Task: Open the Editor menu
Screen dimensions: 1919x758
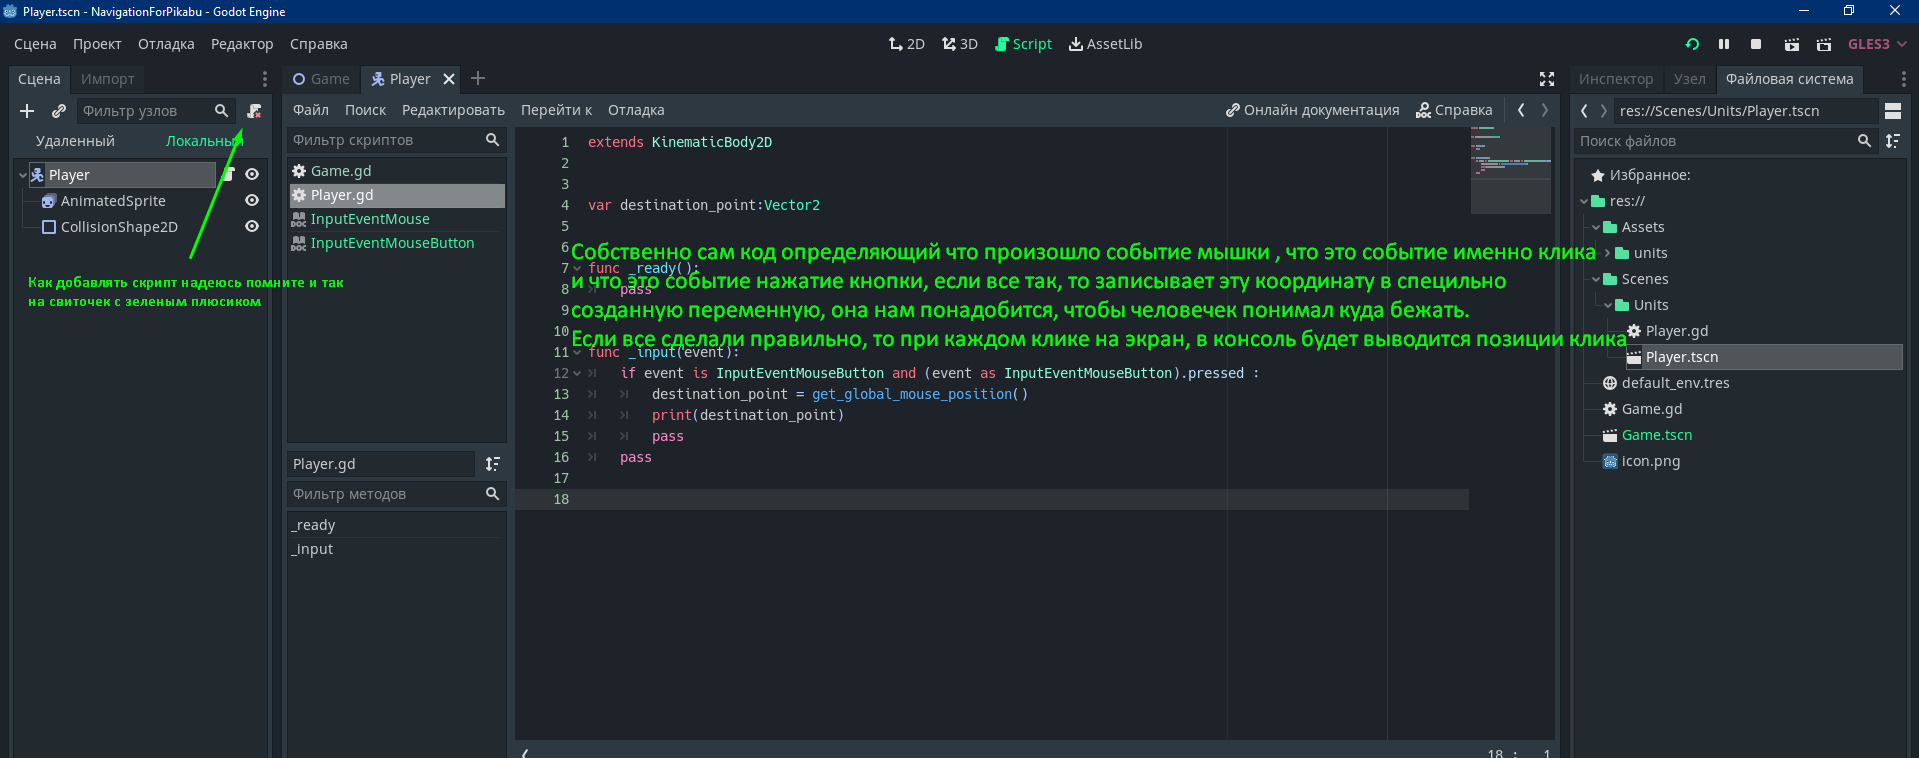Action: coord(242,44)
